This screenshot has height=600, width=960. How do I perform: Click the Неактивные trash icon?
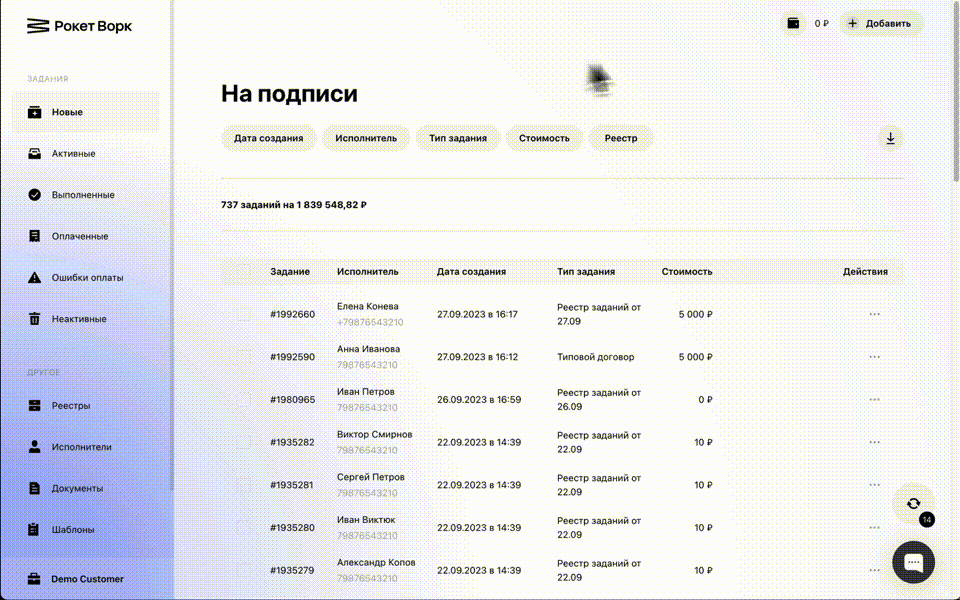(x=34, y=319)
